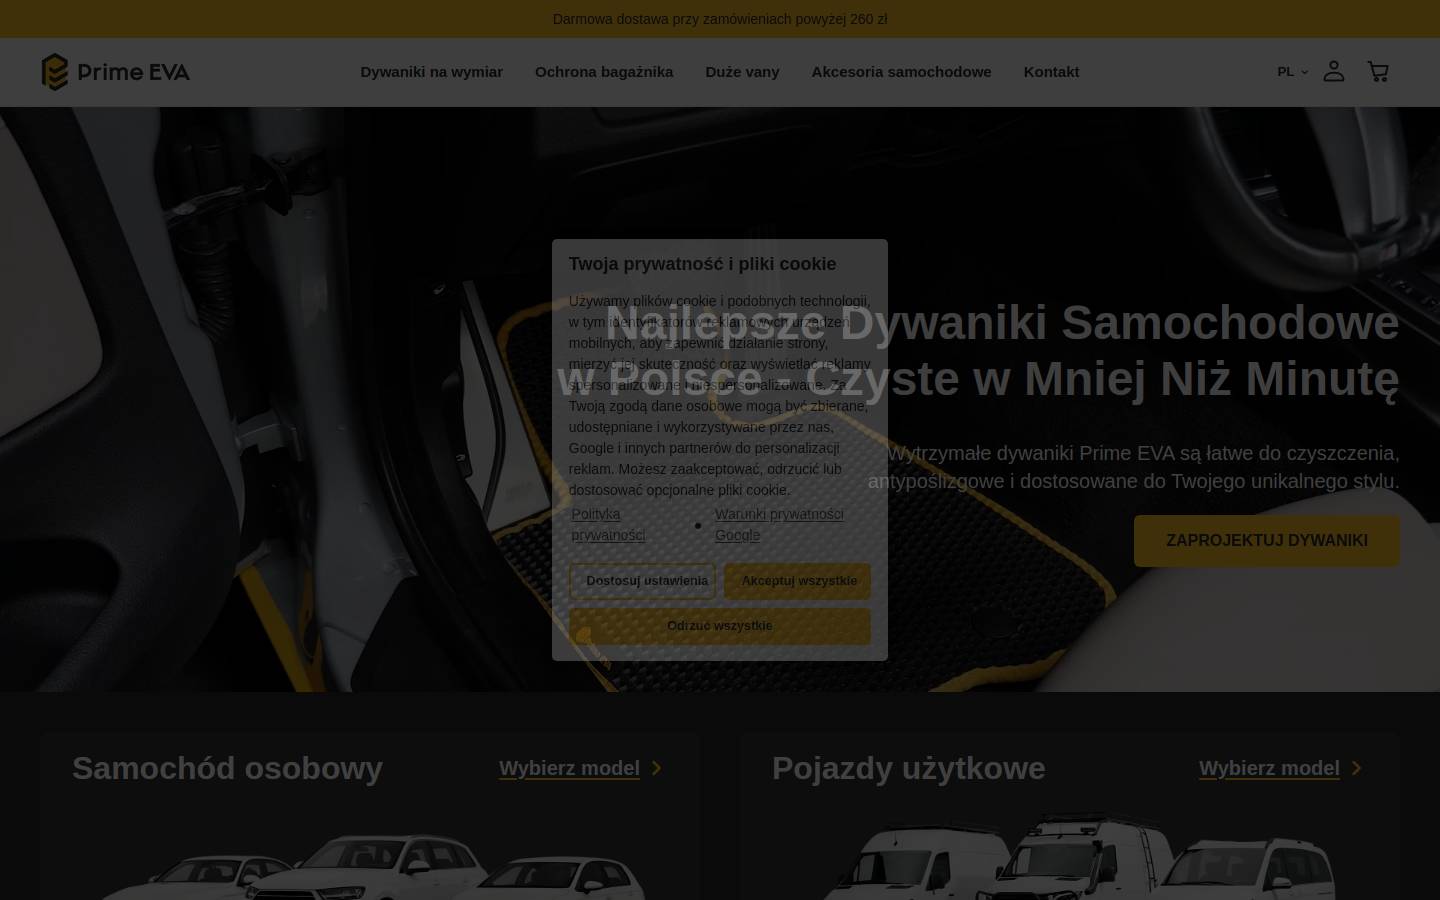Open the shopping cart icon
The width and height of the screenshot is (1440, 900).
1378,71
